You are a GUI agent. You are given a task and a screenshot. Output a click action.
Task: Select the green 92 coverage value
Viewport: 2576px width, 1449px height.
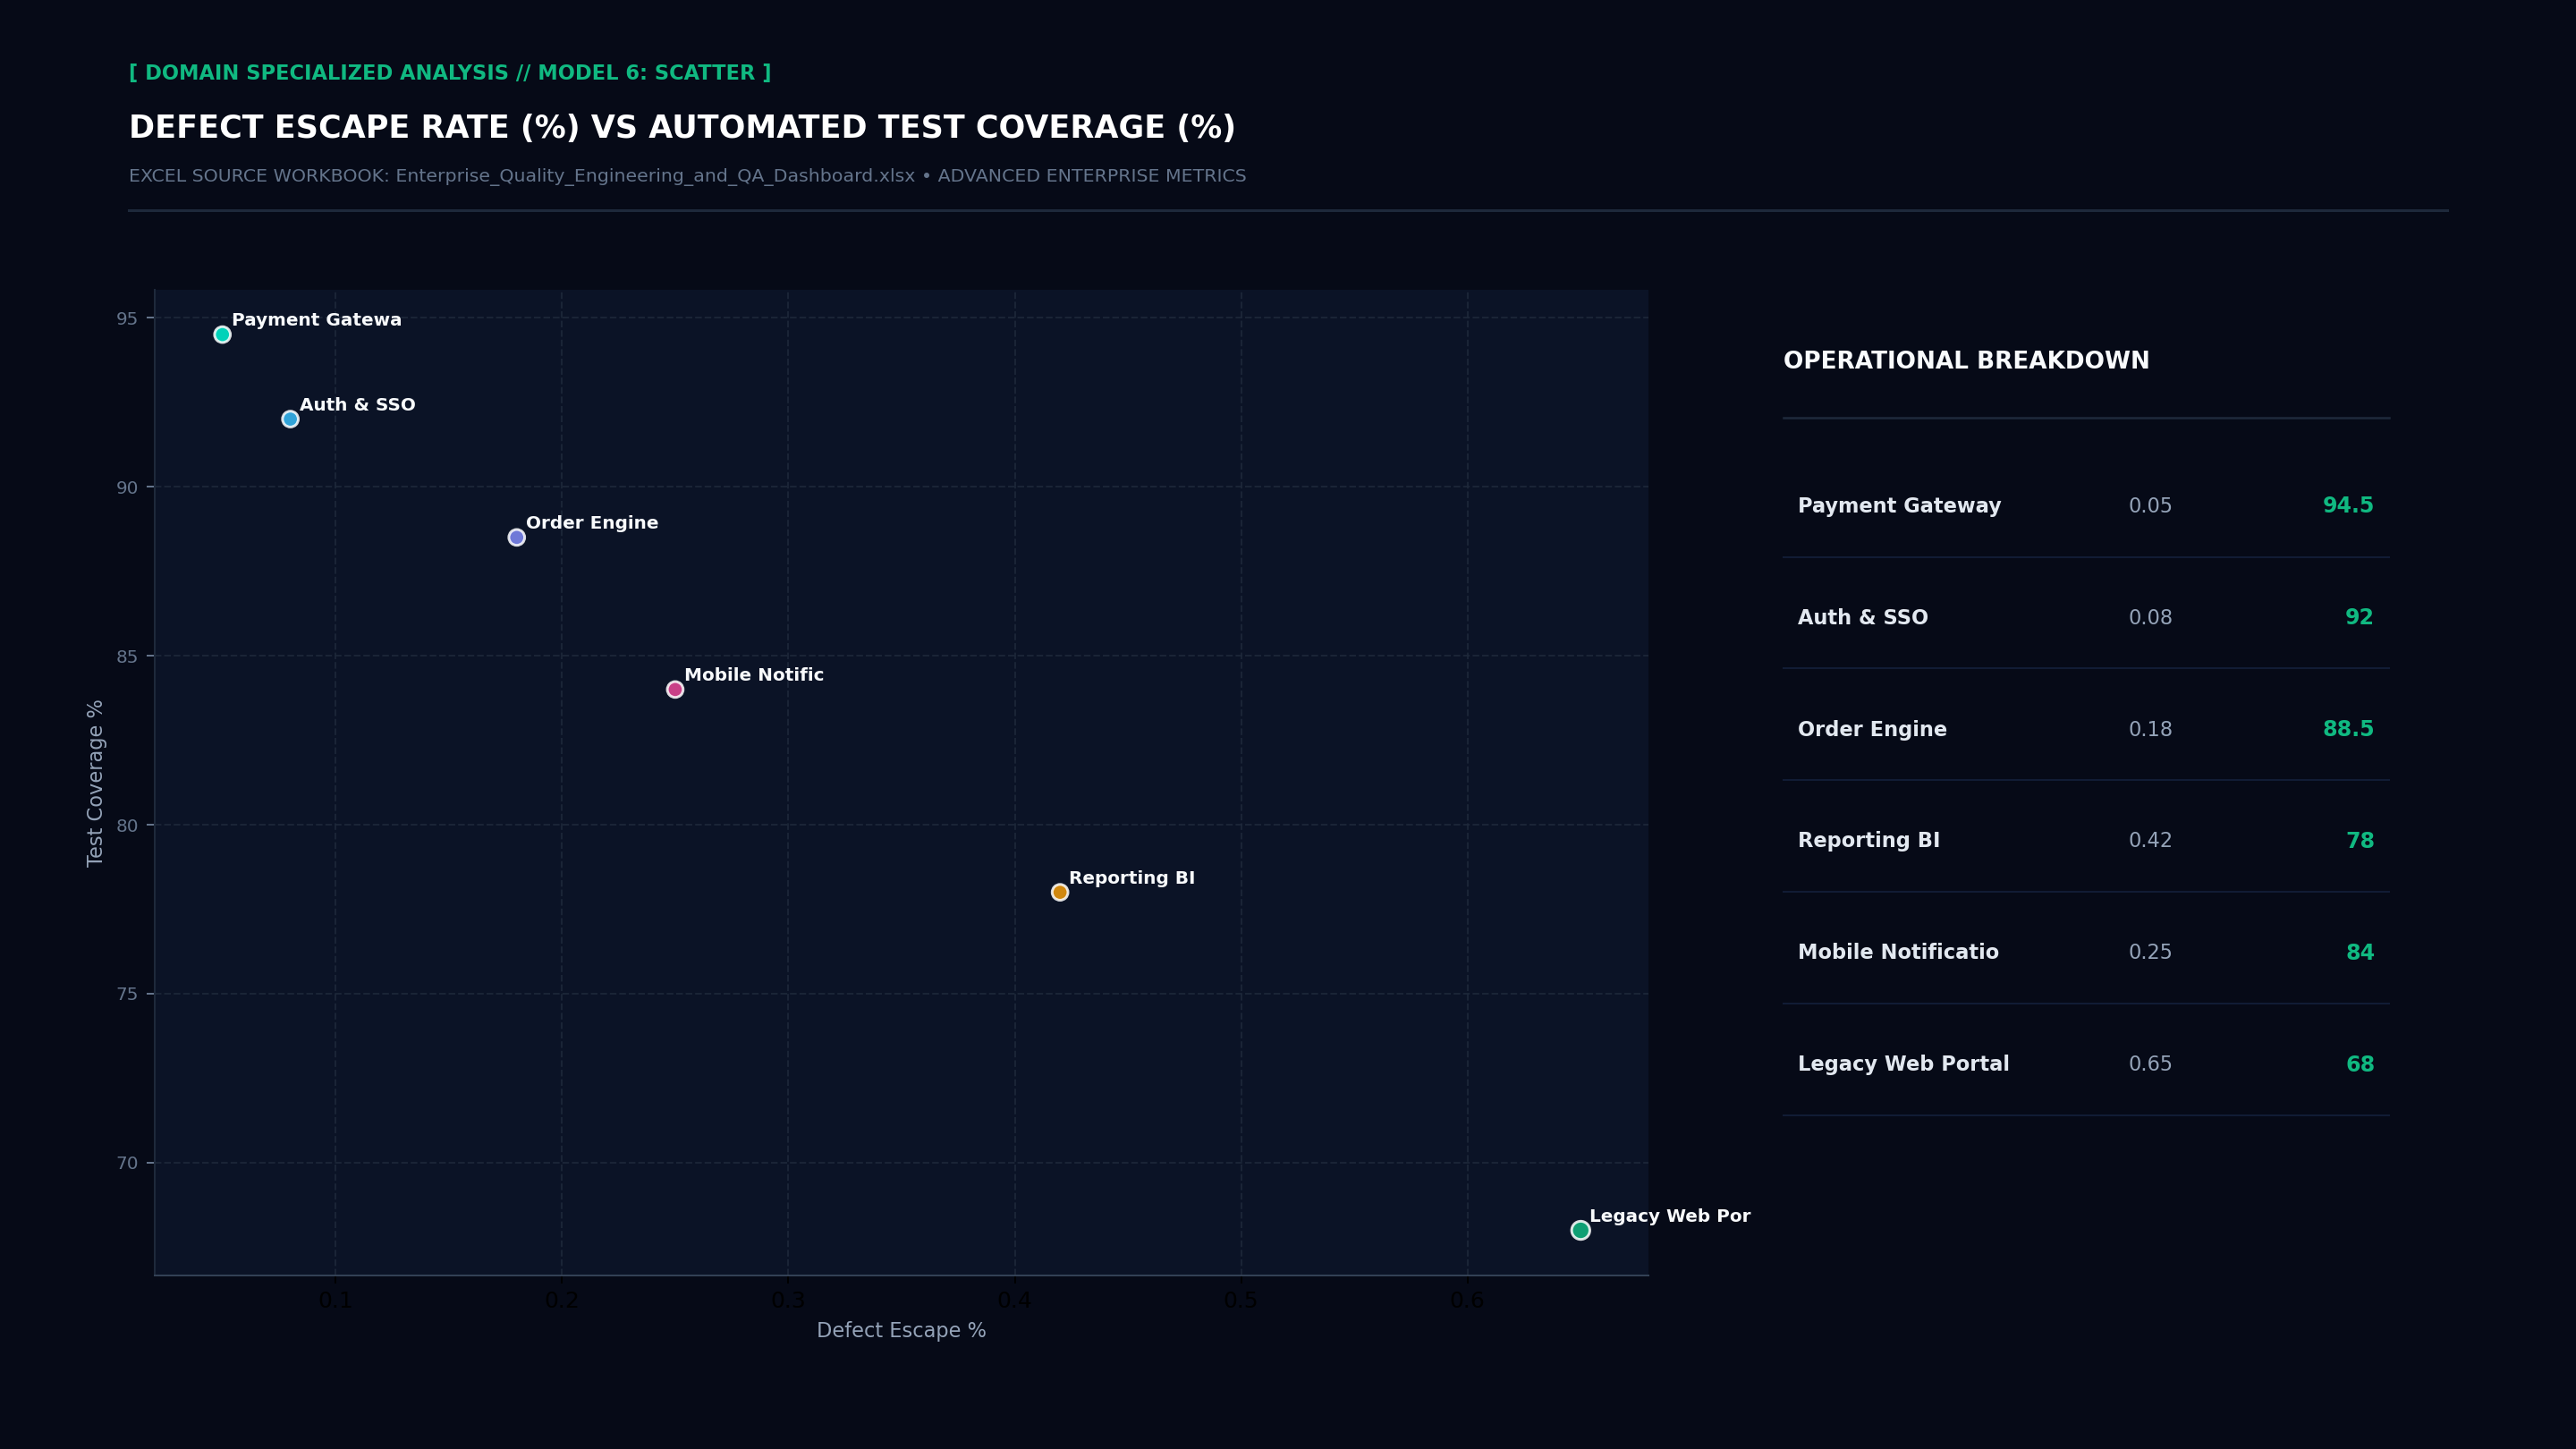(2359, 618)
